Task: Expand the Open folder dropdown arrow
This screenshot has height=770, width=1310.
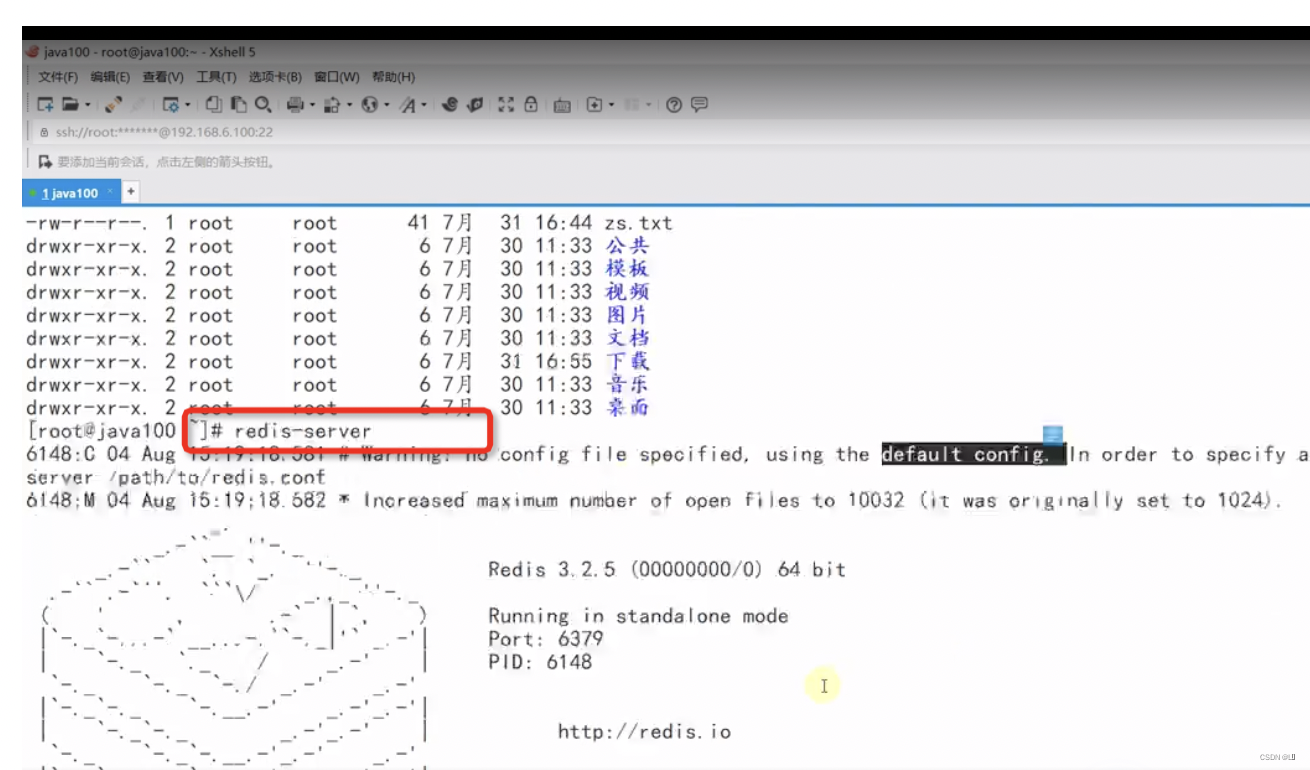Action: point(87,104)
